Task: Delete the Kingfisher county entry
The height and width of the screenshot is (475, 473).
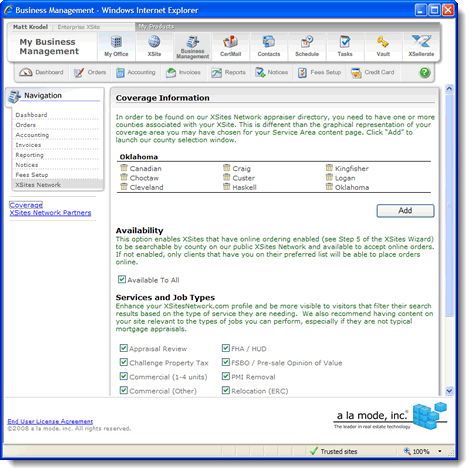Action: [x=329, y=168]
